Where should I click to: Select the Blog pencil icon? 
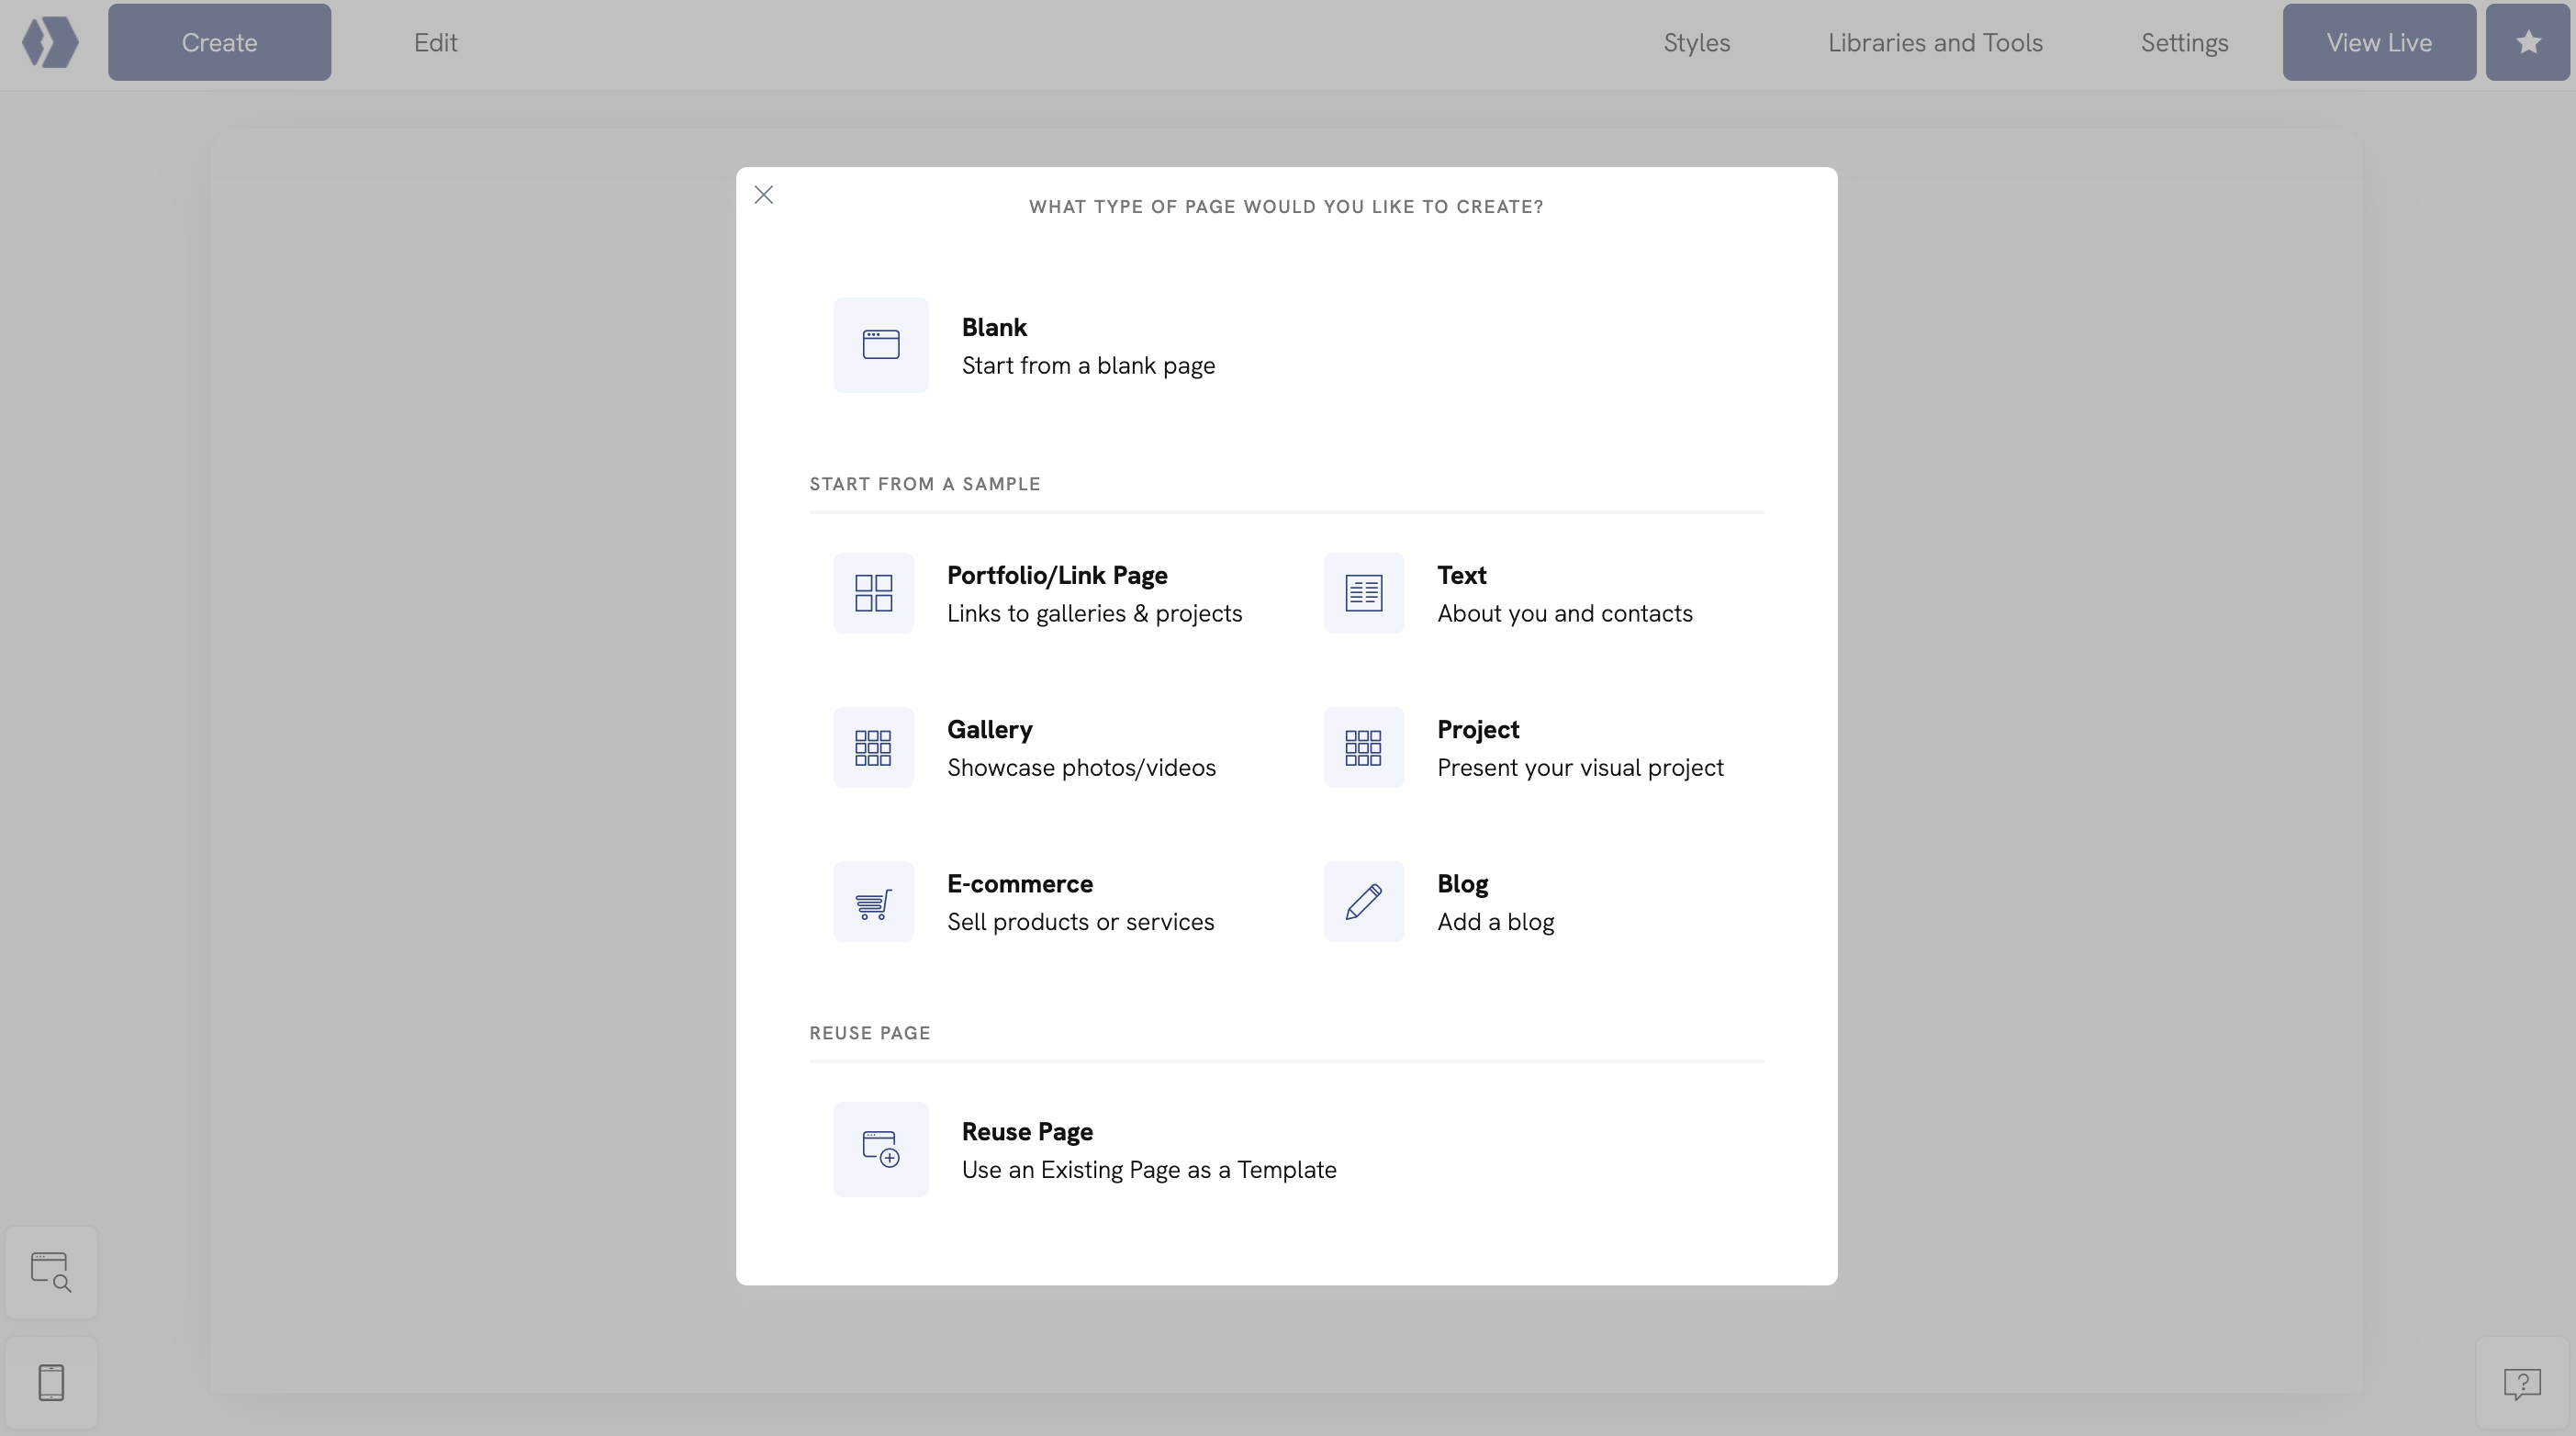coord(1362,900)
